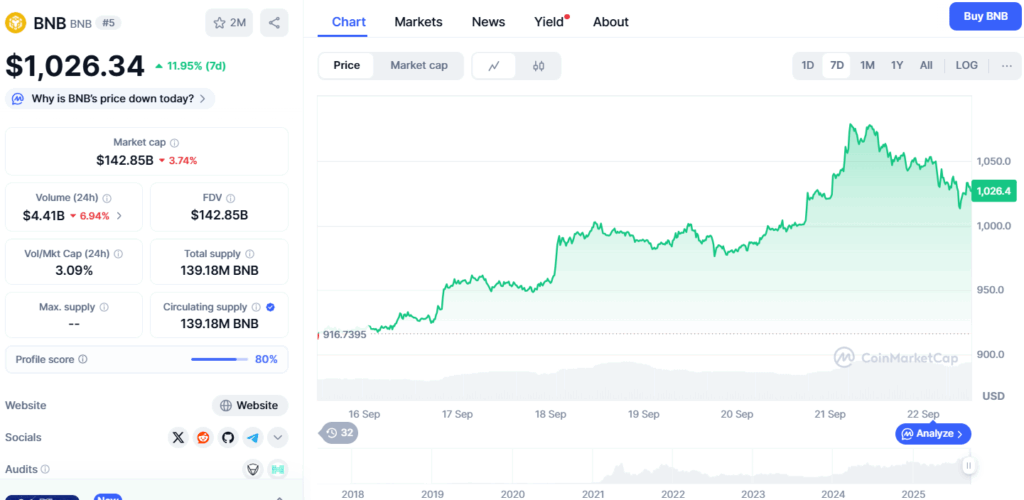
Task: Open the Reddit social link
Action: (203, 437)
